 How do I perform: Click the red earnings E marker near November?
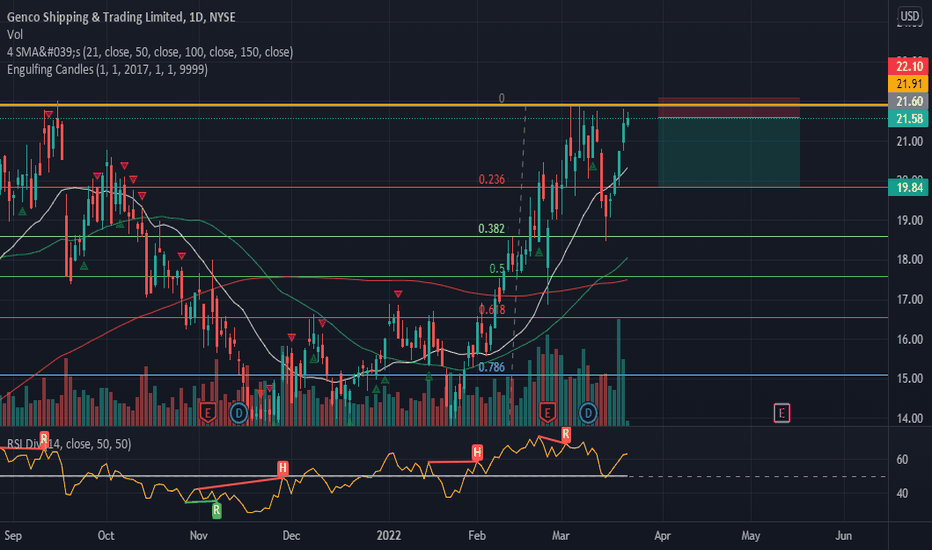pos(207,411)
